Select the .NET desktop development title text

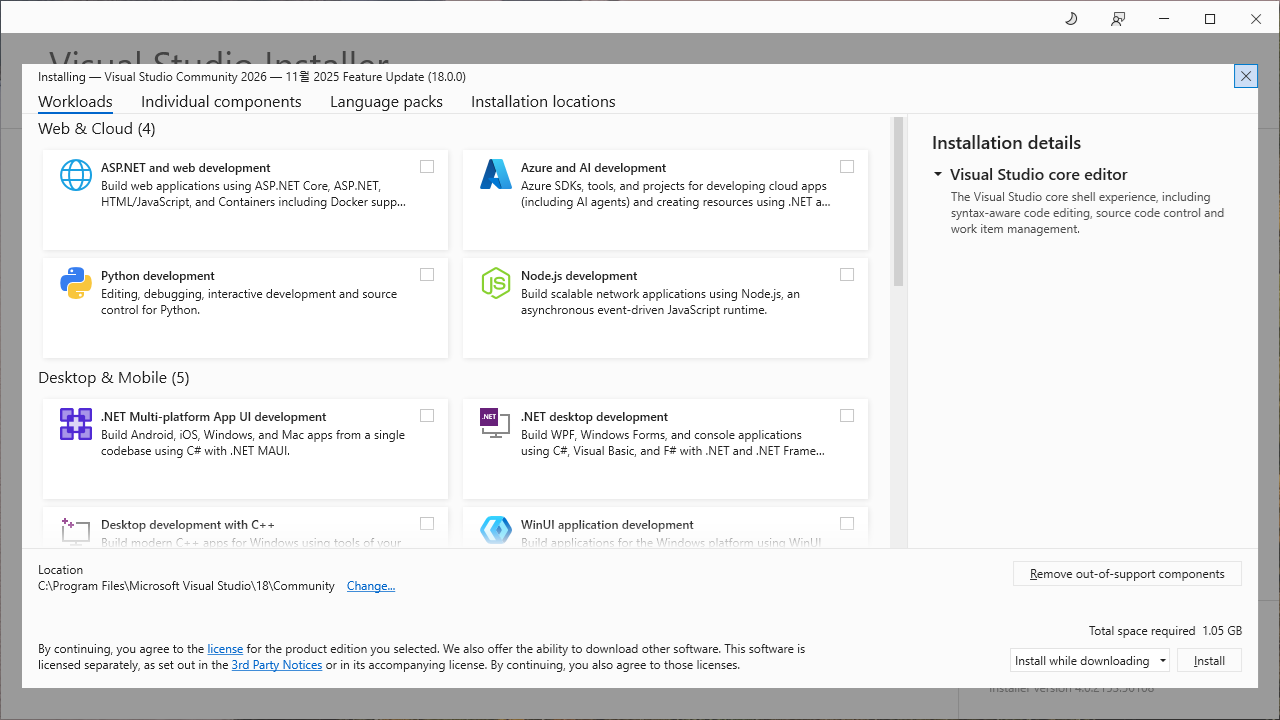[594, 417]
